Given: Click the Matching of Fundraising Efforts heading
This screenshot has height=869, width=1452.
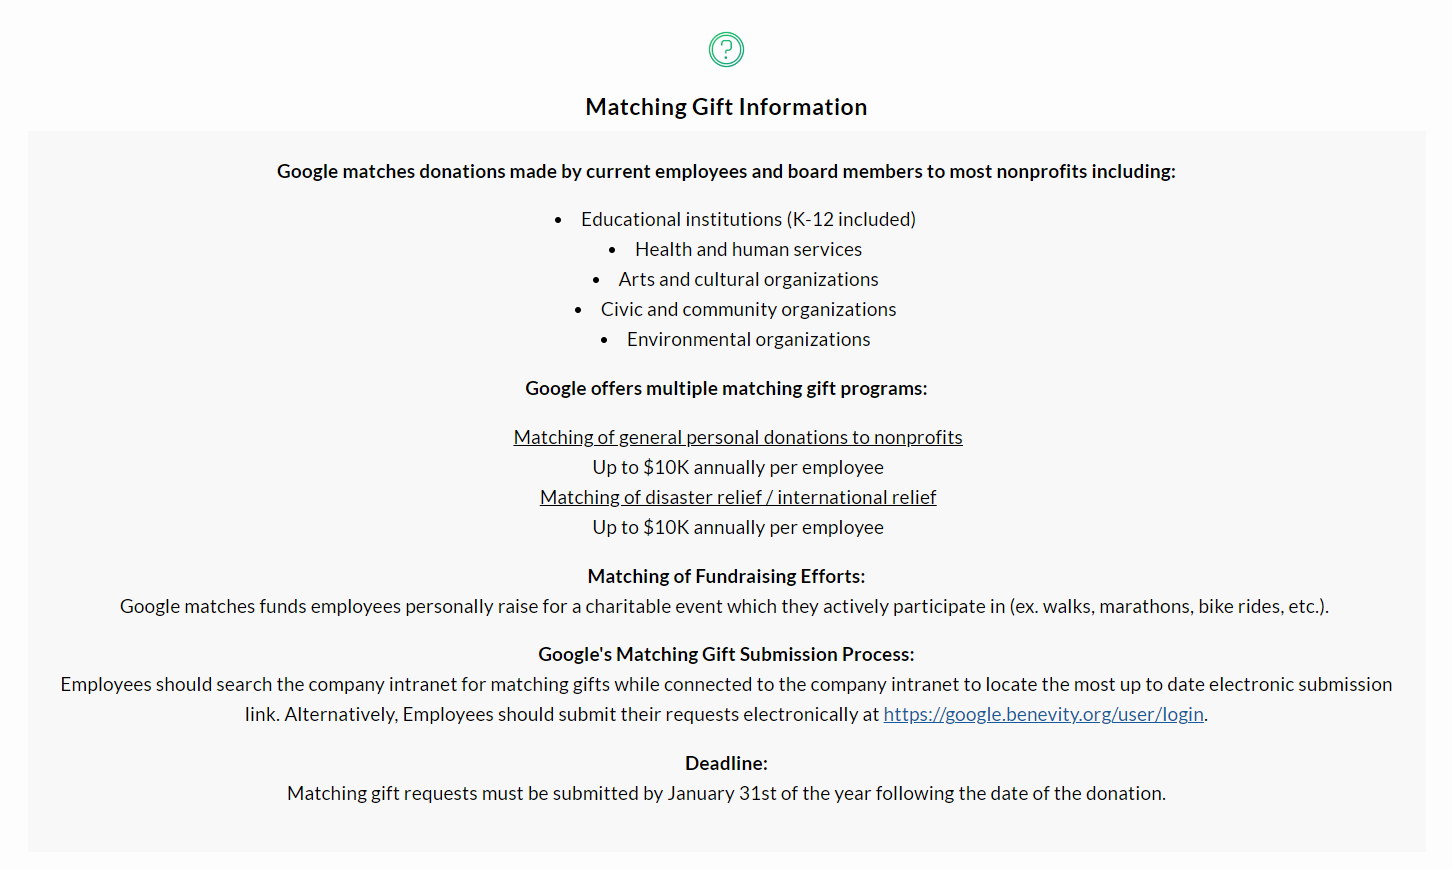Looking at the screenshot, I should [x=726, y=576].
